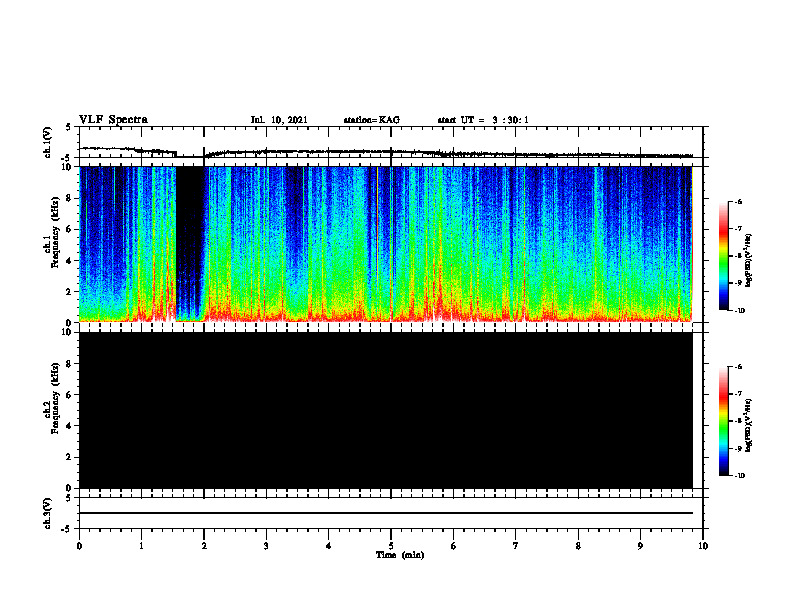Click the ch.2 color scale bar
The width and height of the screenshot is (792, 612).
point(724,421)
